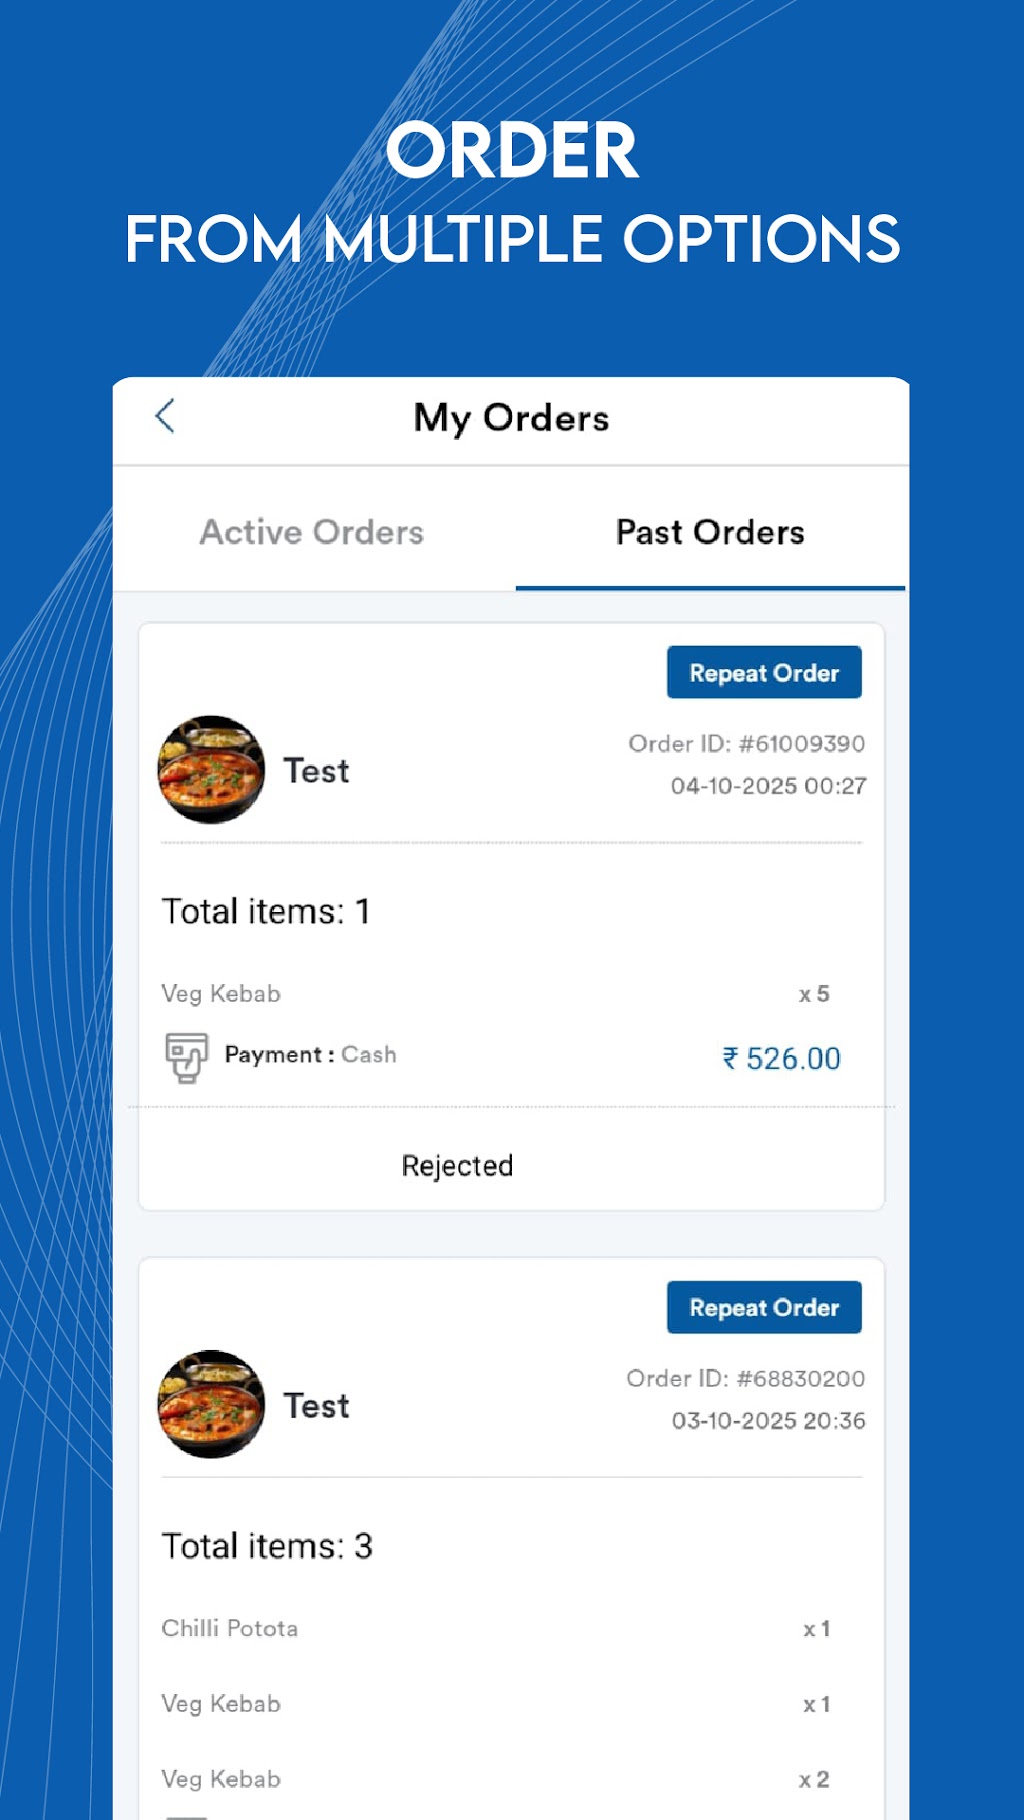This screenshot has height=1820, width=1024.
Task: Tap the My Orders title
Action: click(x=511, y=419)
